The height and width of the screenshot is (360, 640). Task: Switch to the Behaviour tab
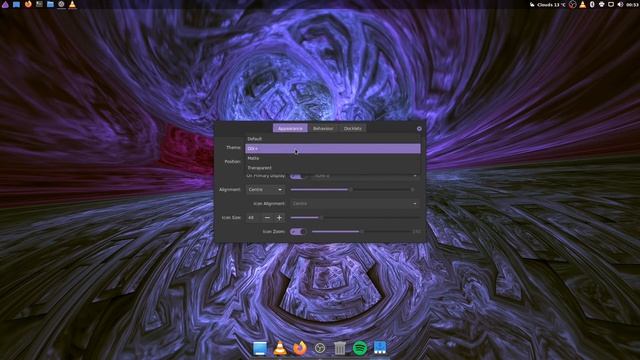coord(323,129)
